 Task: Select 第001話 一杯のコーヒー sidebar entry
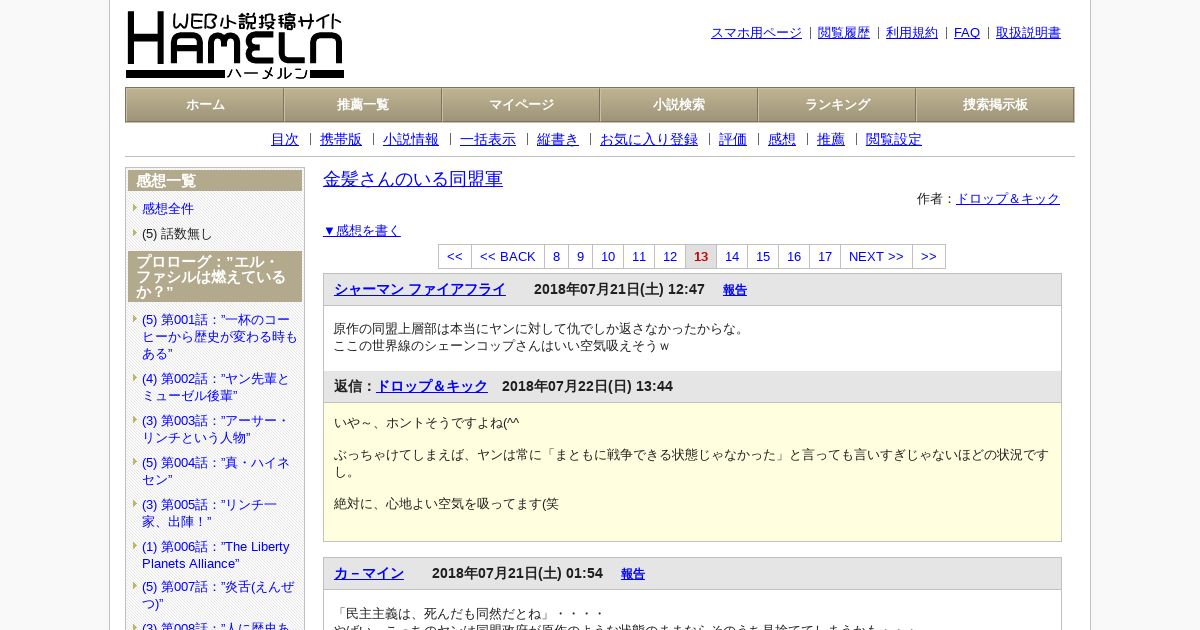click(x=220, y=337)
